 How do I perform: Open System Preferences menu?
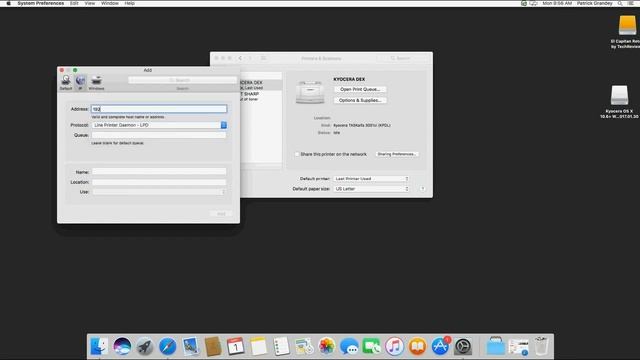pyautogui.click(x=41, y=3)
